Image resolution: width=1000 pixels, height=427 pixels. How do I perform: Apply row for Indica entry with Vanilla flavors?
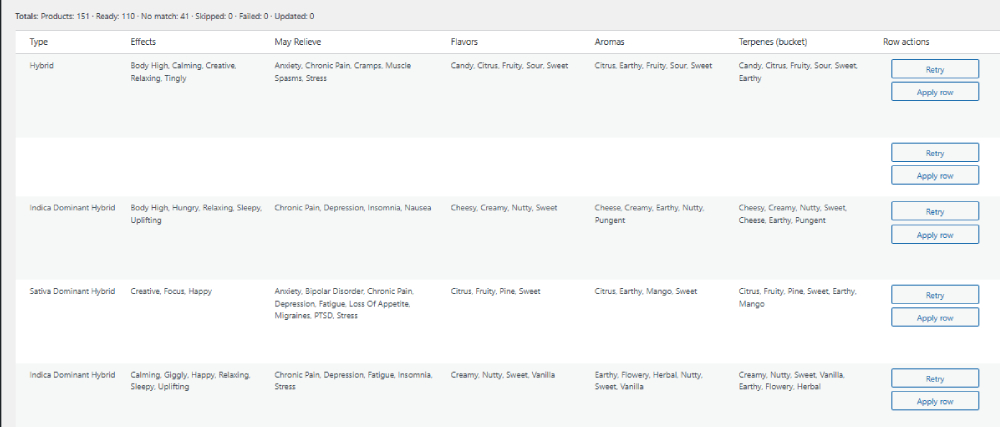pos(934,402)
